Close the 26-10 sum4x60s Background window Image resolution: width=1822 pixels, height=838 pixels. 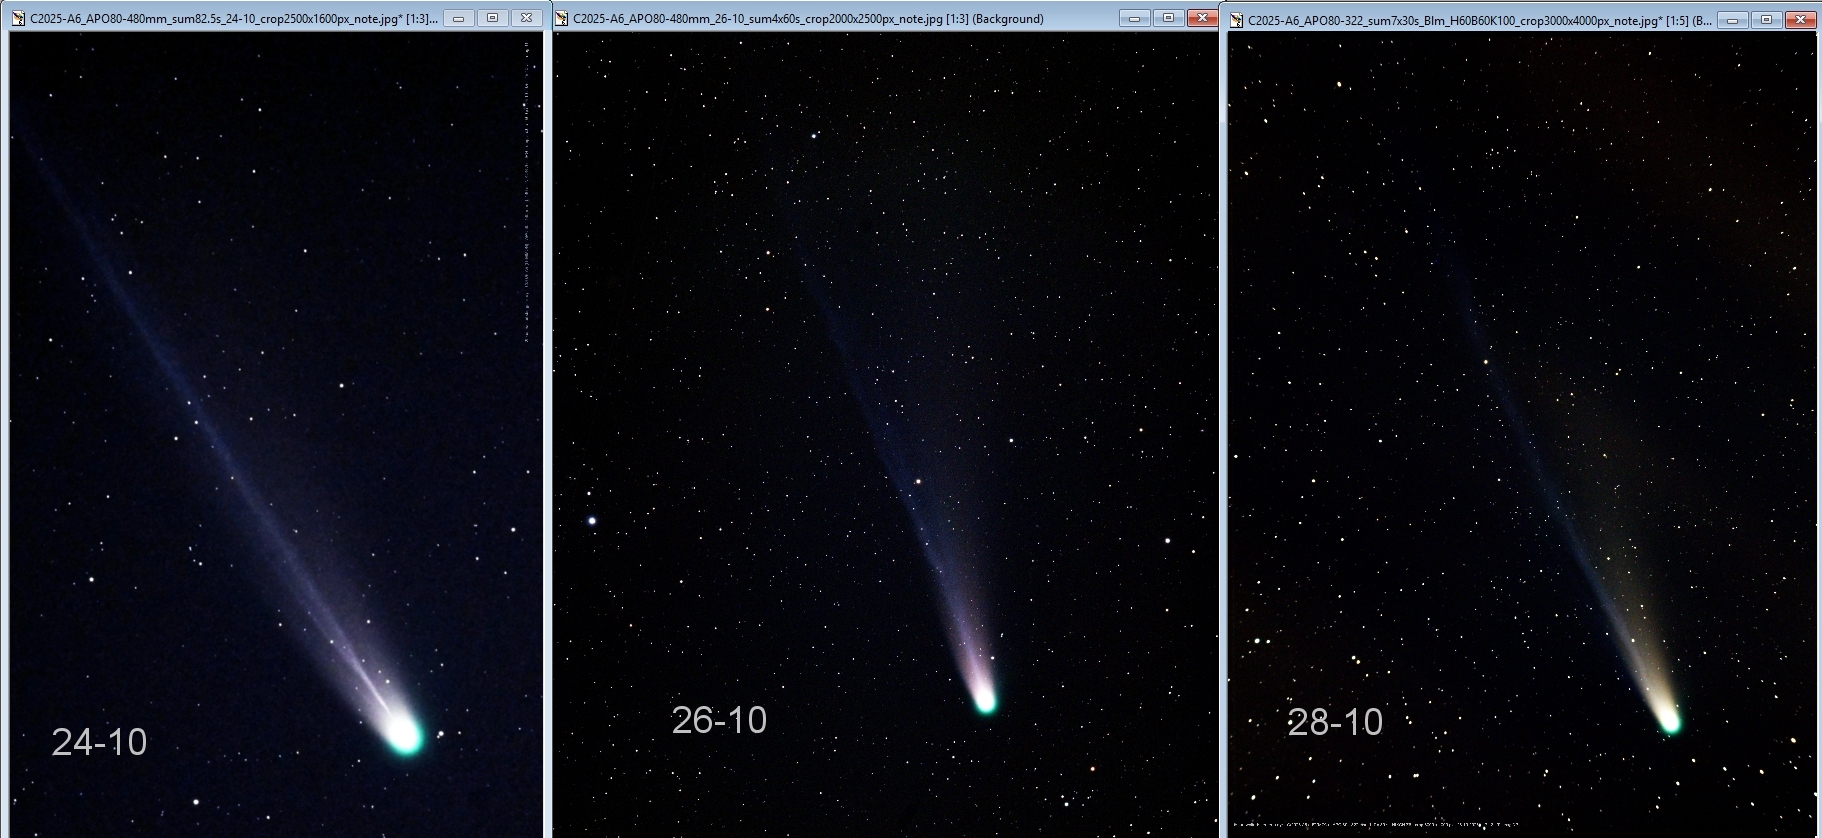pyautogui.click(x=1202, y=18)
